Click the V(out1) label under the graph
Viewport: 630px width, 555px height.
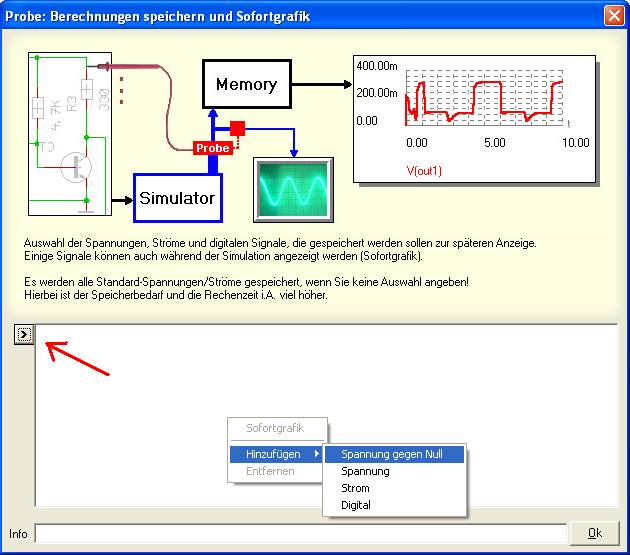[424, 170]
